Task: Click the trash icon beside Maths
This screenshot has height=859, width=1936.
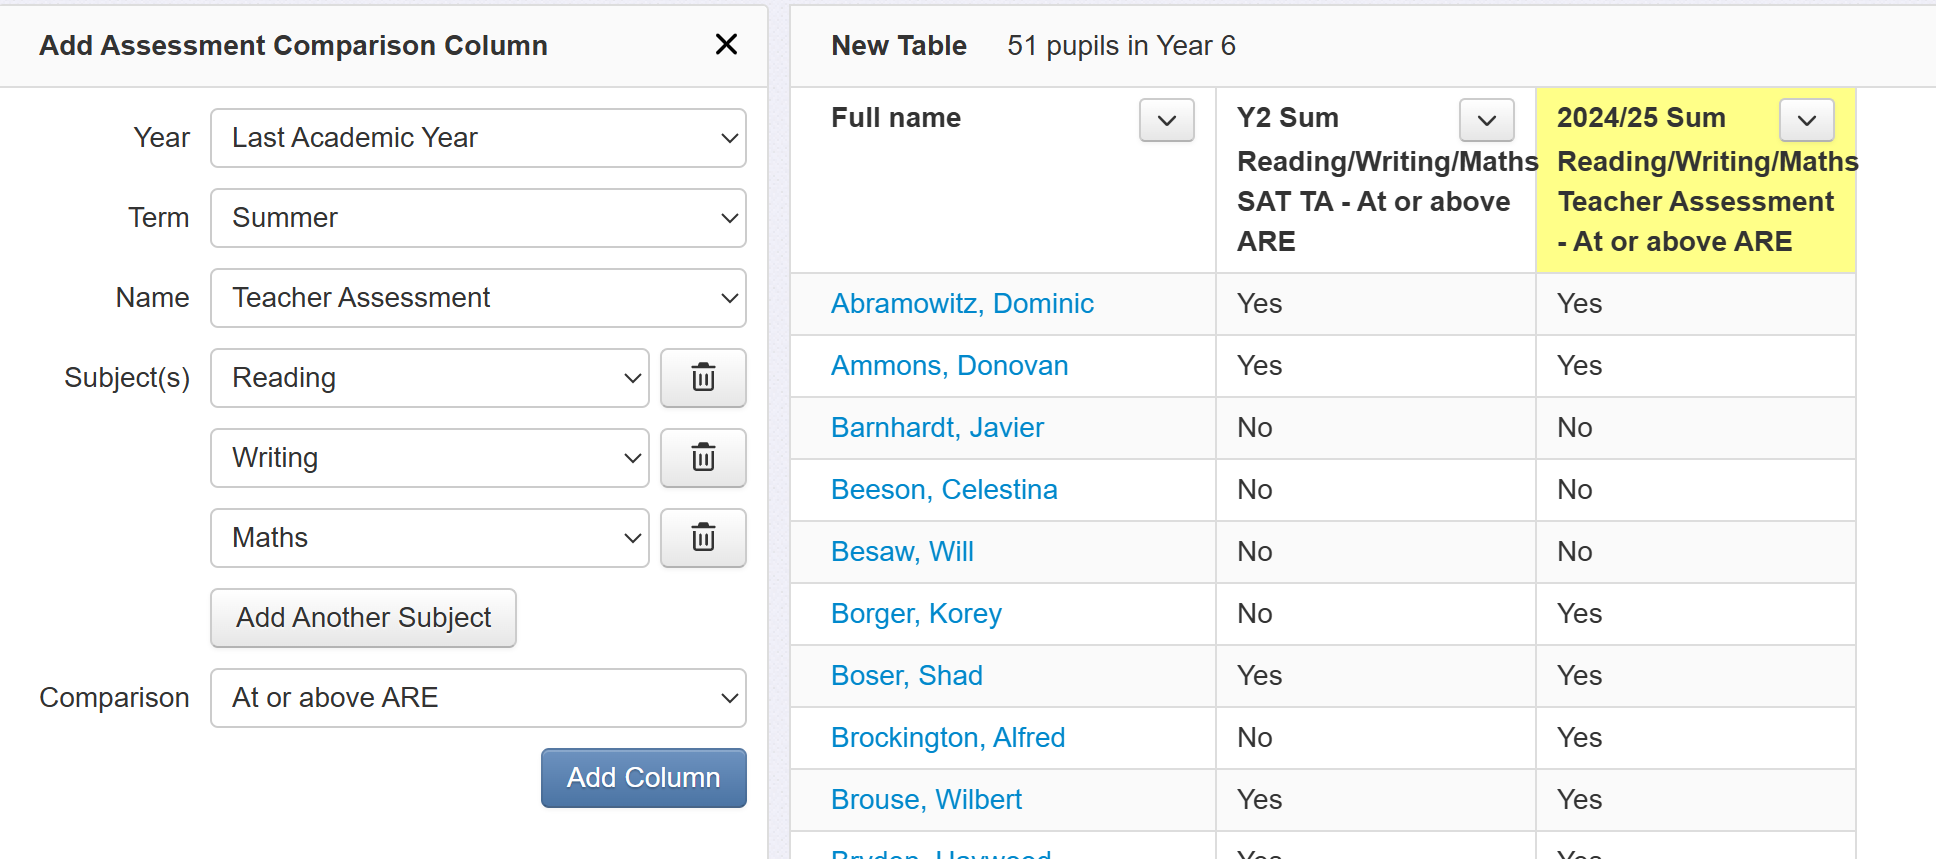Action: tap(703, 538)
